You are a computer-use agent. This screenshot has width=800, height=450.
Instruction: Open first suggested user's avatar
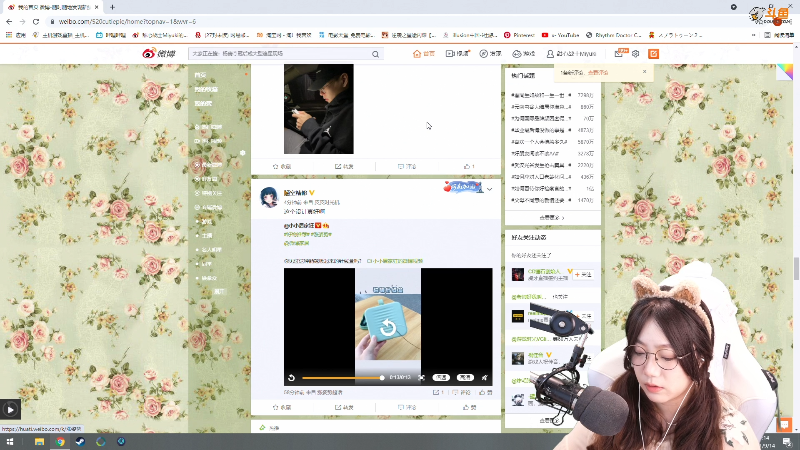pos(518,274)
